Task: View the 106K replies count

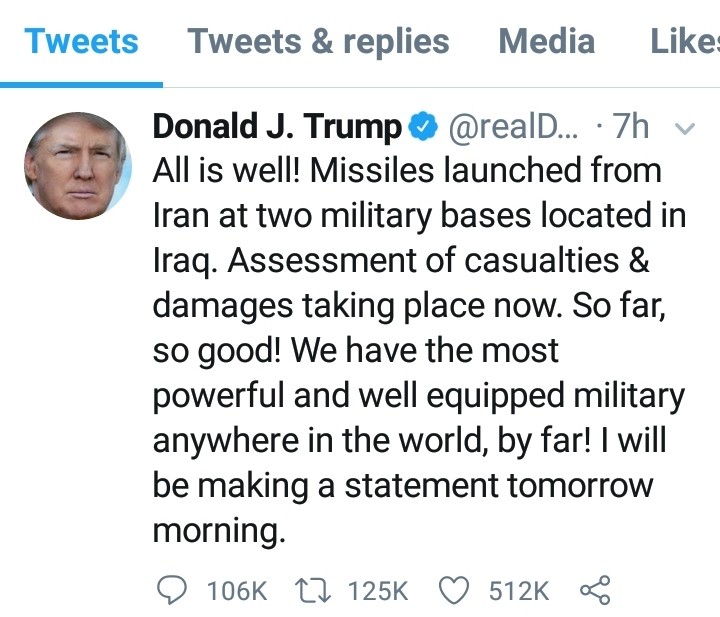Action: [236, 590]
